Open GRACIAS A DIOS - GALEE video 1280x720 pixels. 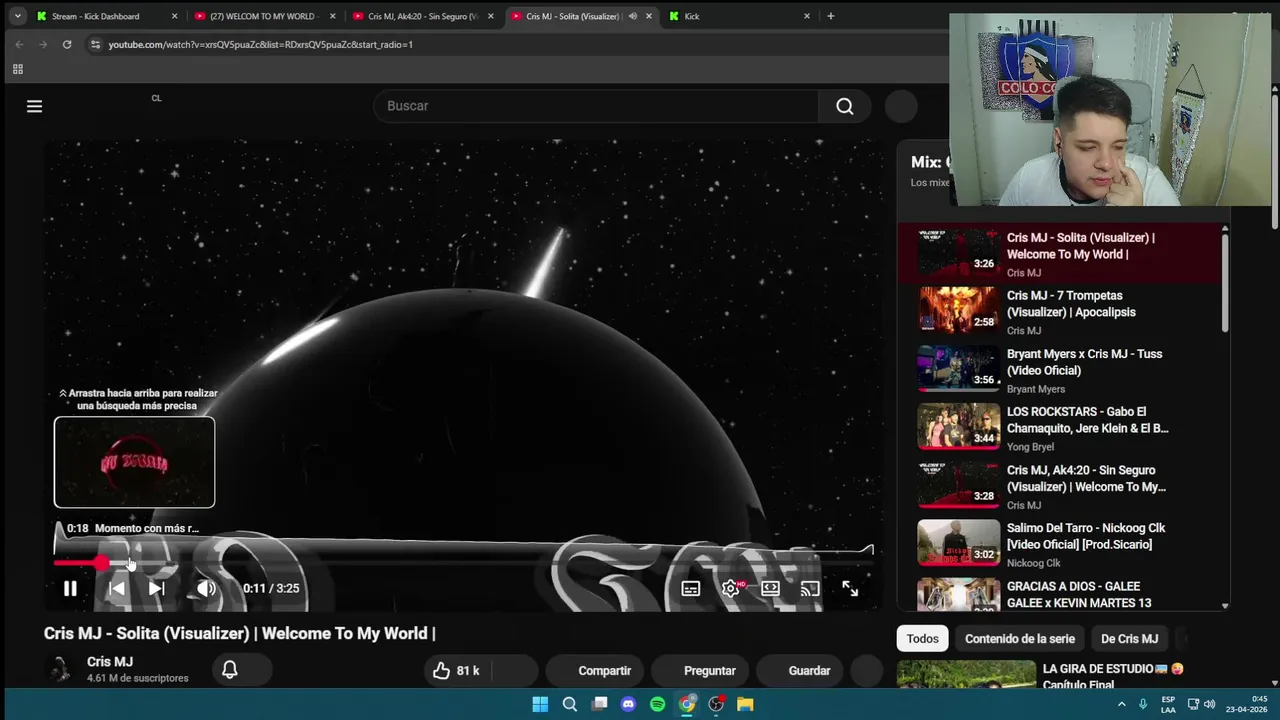point(1060,593)
